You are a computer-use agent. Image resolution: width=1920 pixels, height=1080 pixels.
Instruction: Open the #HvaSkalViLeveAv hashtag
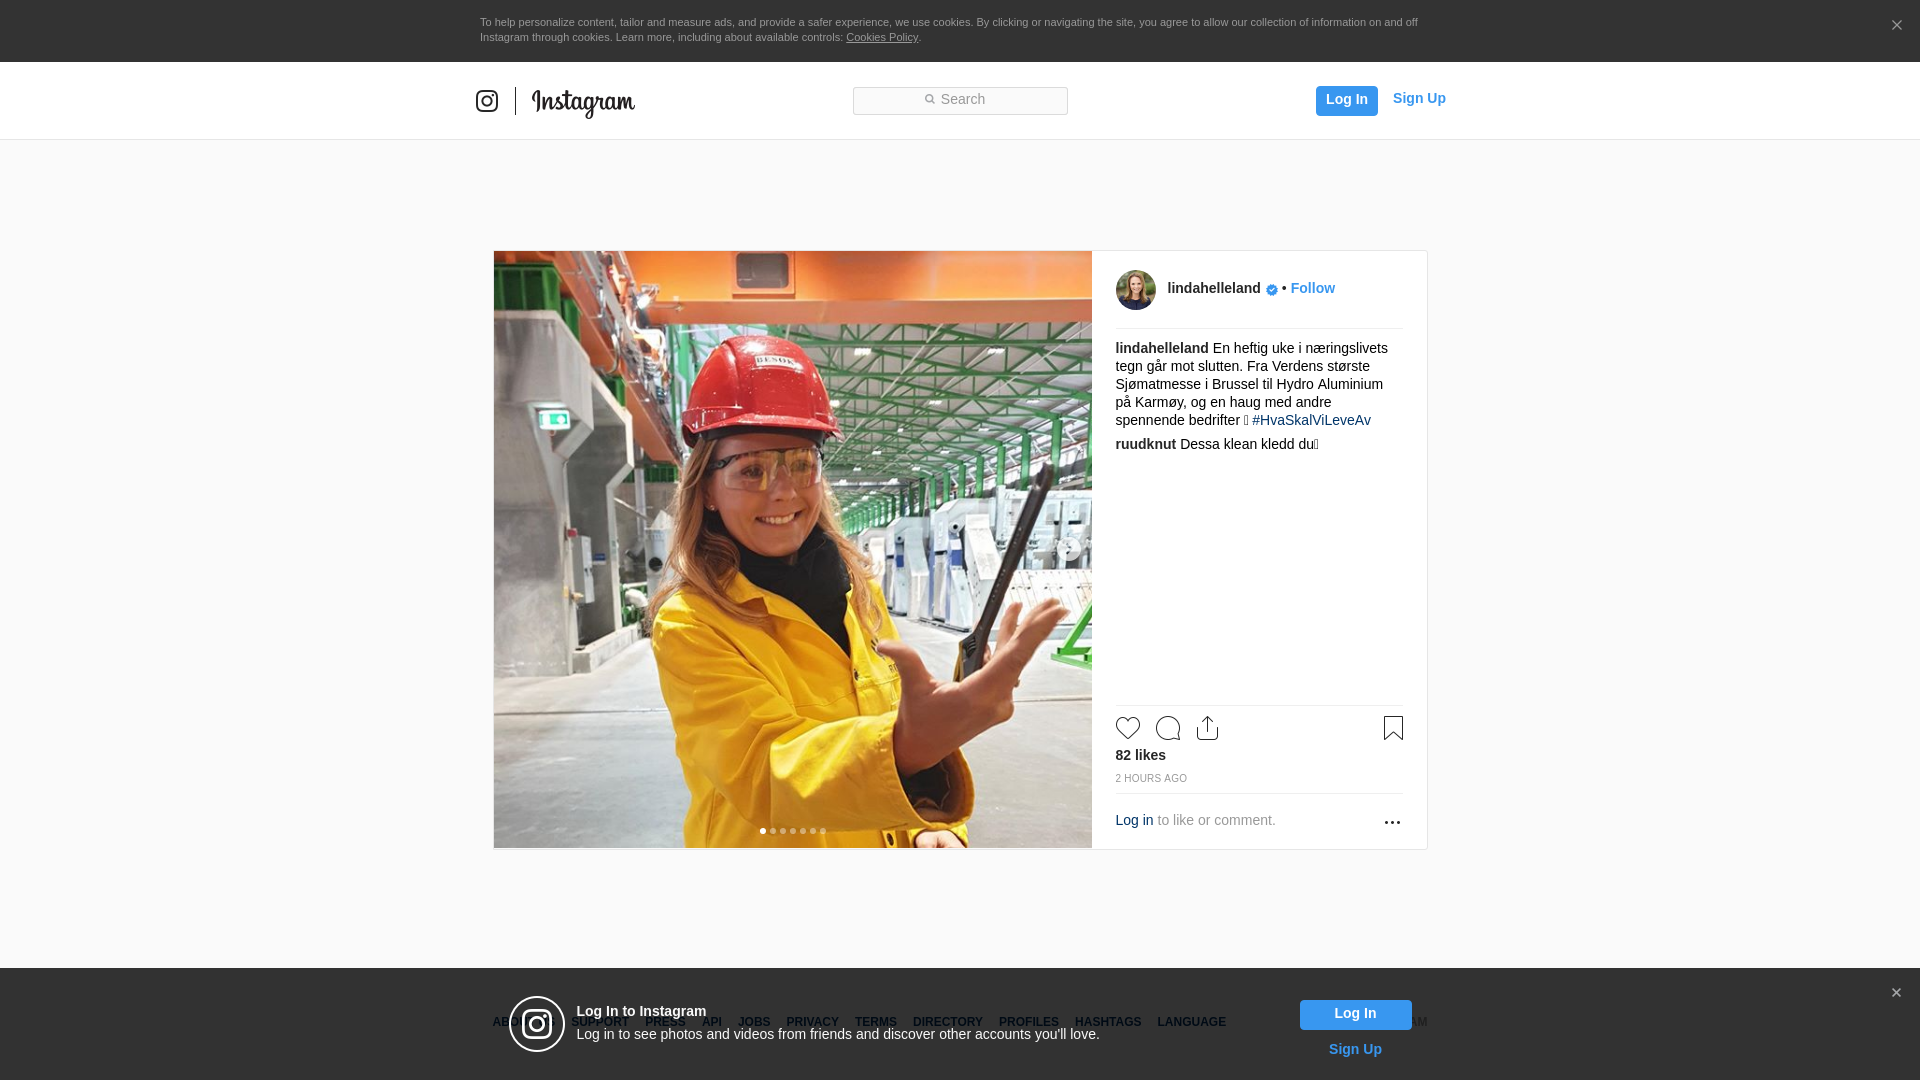[1311, 420]
